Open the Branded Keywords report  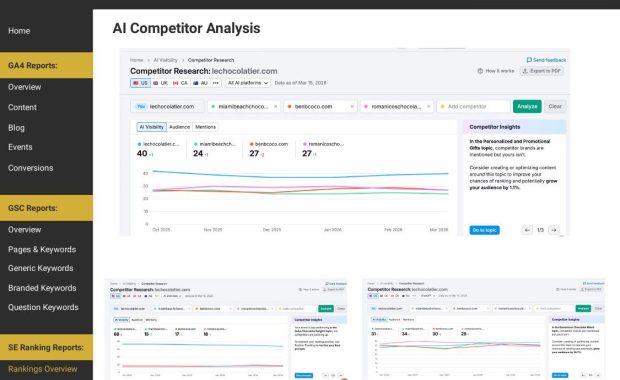42,288
